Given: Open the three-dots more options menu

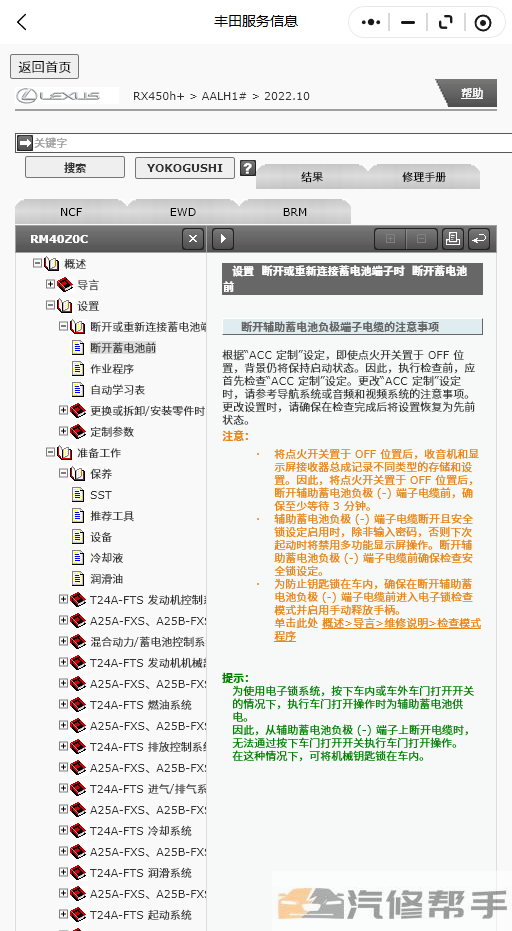Looking at the screenshot, I should click(x=371, y=23).
